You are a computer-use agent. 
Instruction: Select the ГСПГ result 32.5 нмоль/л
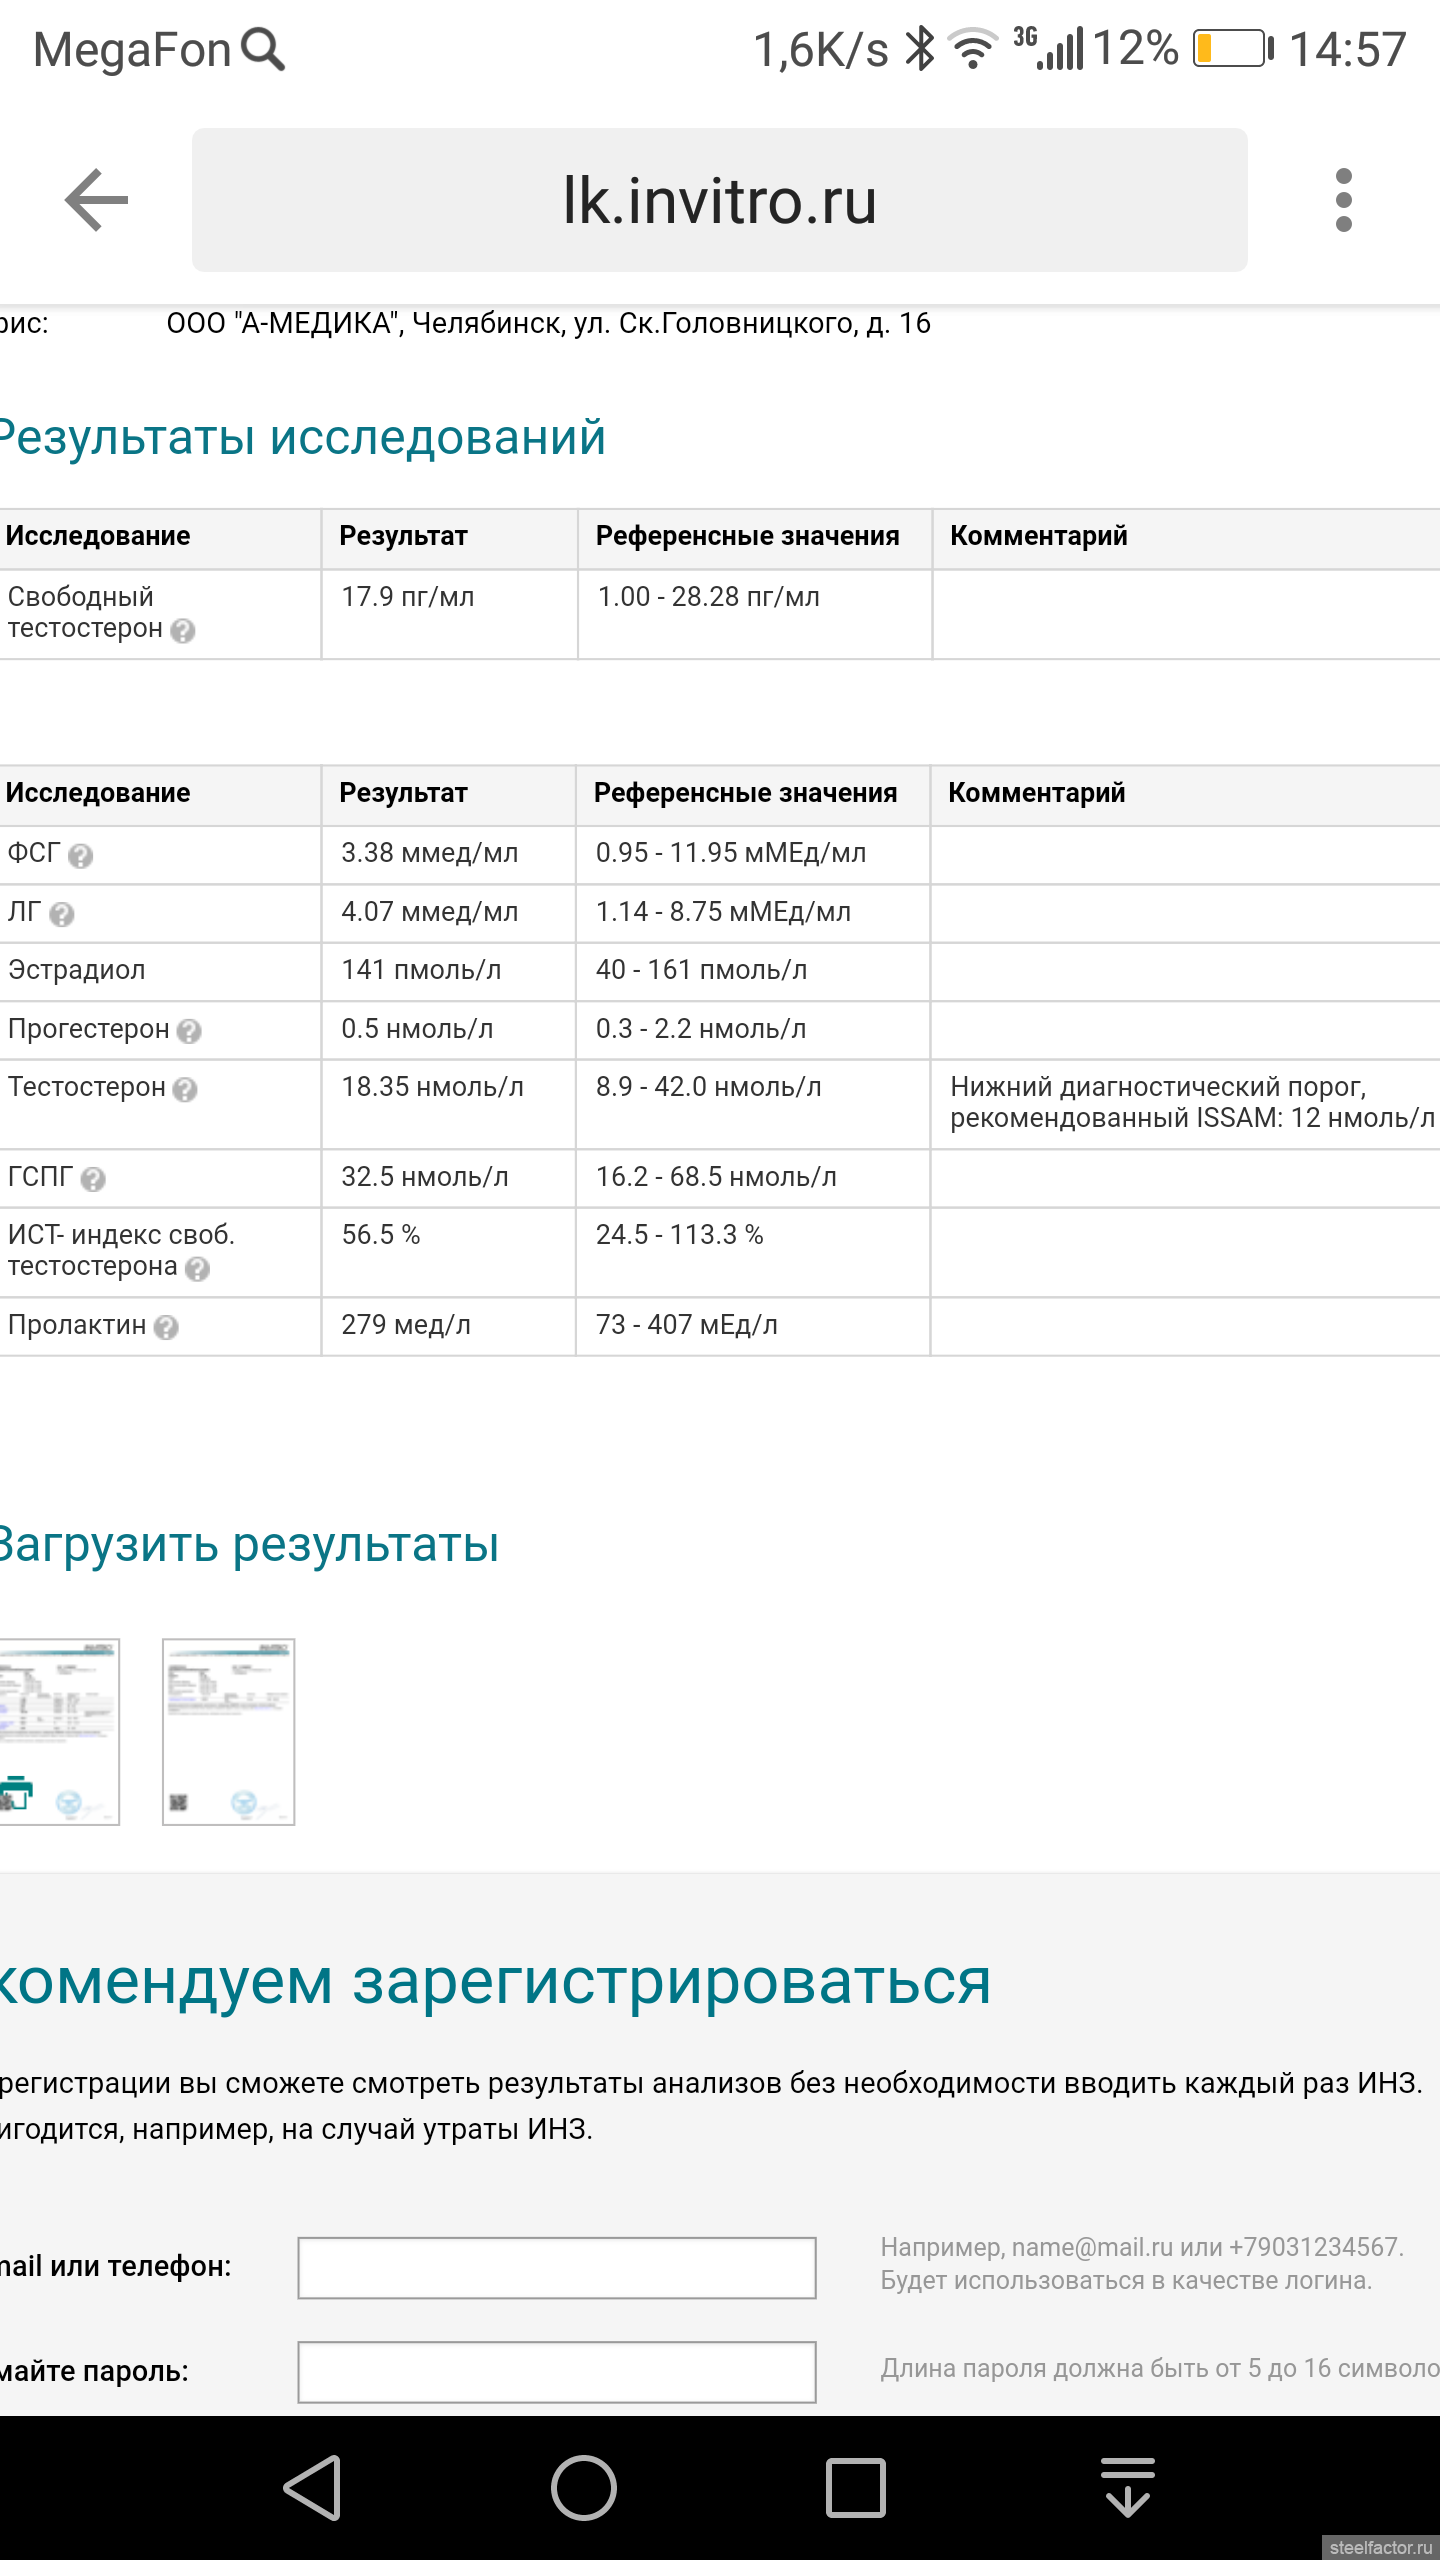point(425,1177)
